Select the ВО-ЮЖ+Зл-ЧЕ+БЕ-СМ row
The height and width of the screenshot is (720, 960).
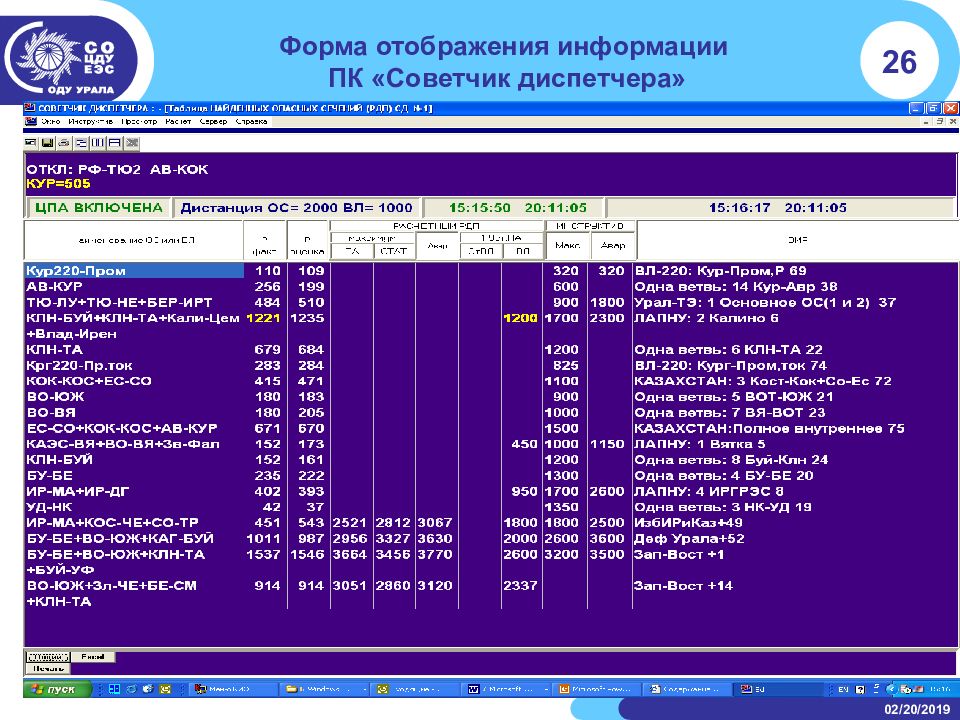(x=111, y=586)
